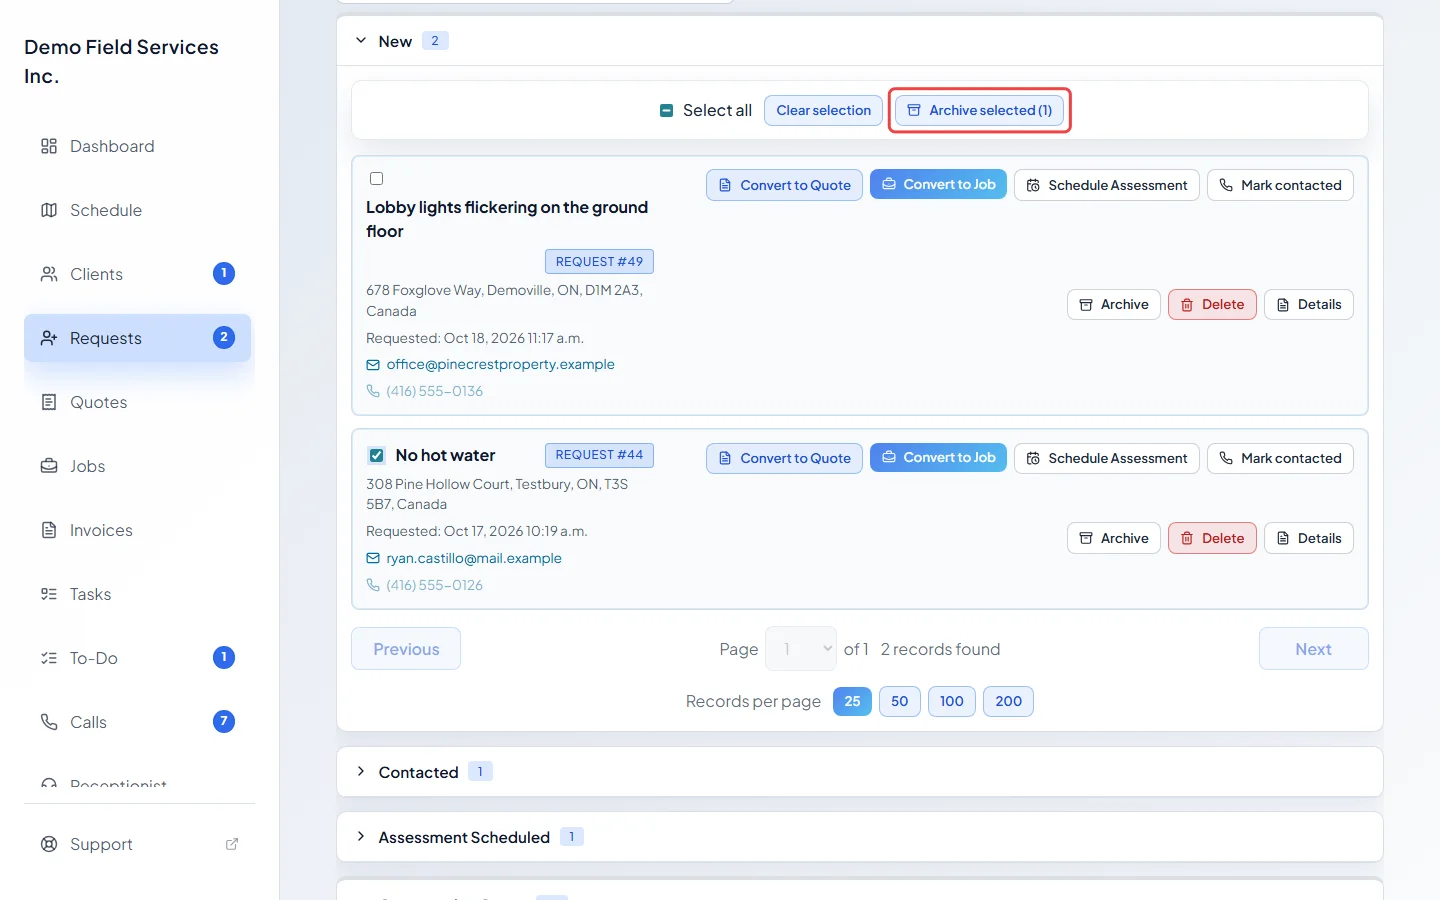
Task: Click Archive selected (1) button
Action: (x=980, y=110)
